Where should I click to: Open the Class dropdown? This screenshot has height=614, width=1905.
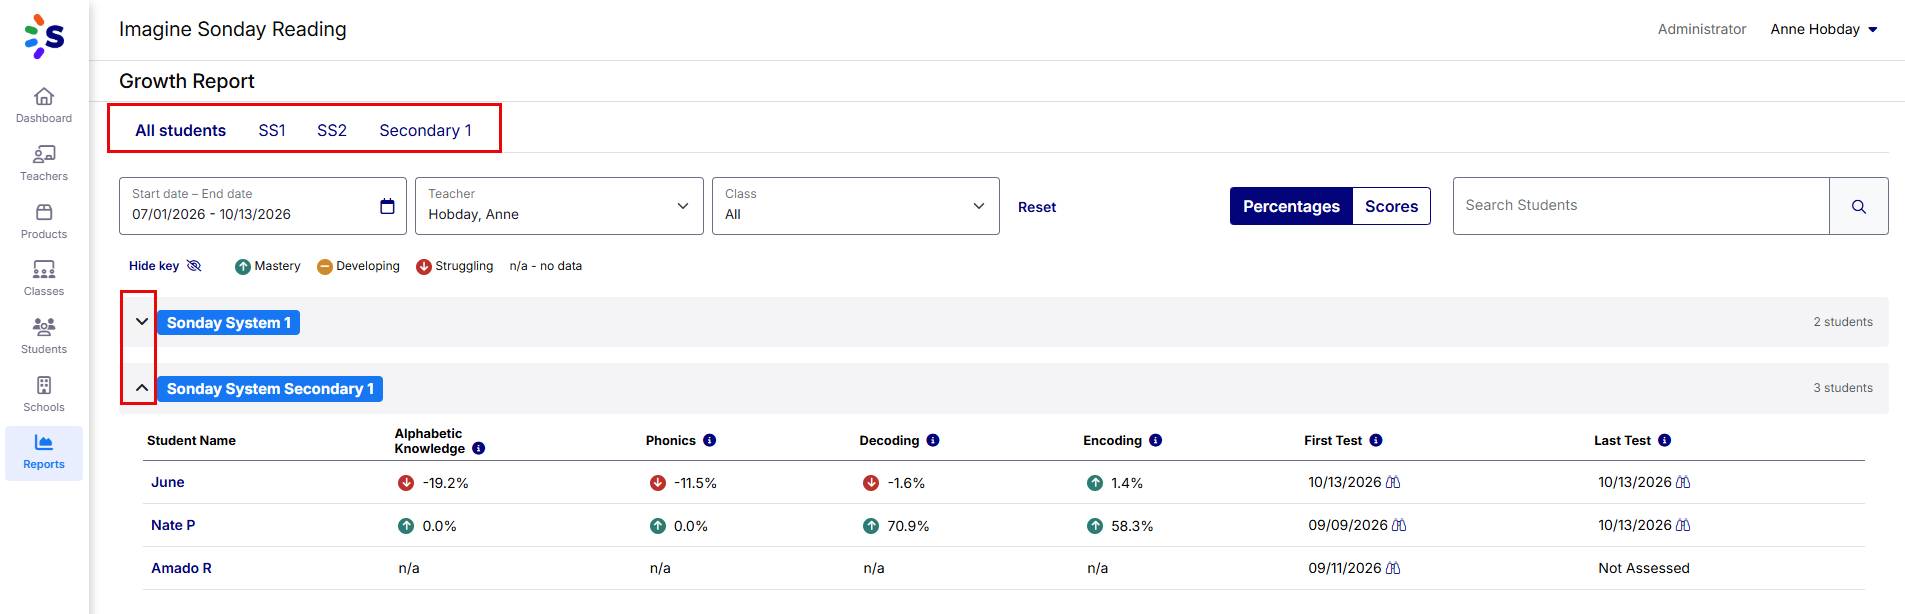[855, 206]
